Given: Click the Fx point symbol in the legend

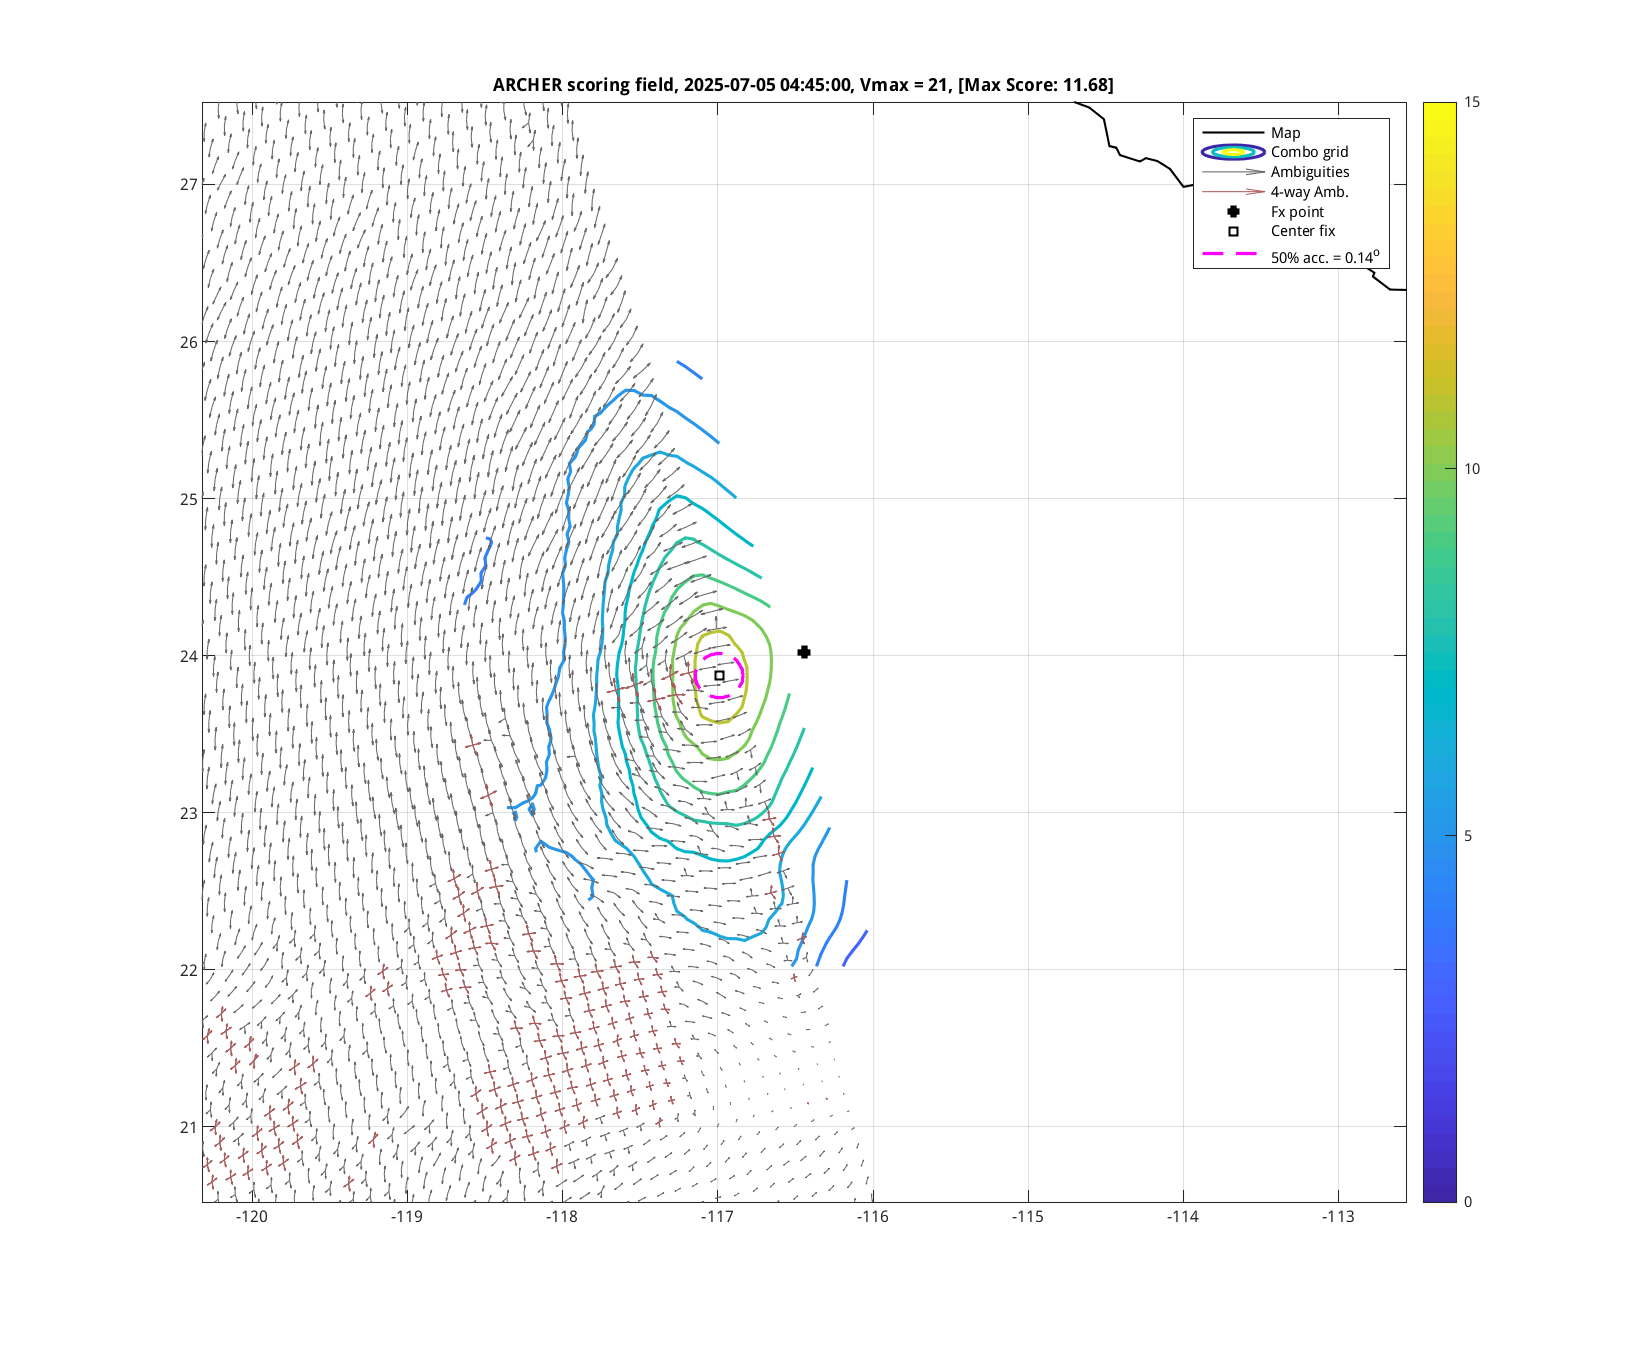Looking at the screenshot, I should tap(1233, 212).
